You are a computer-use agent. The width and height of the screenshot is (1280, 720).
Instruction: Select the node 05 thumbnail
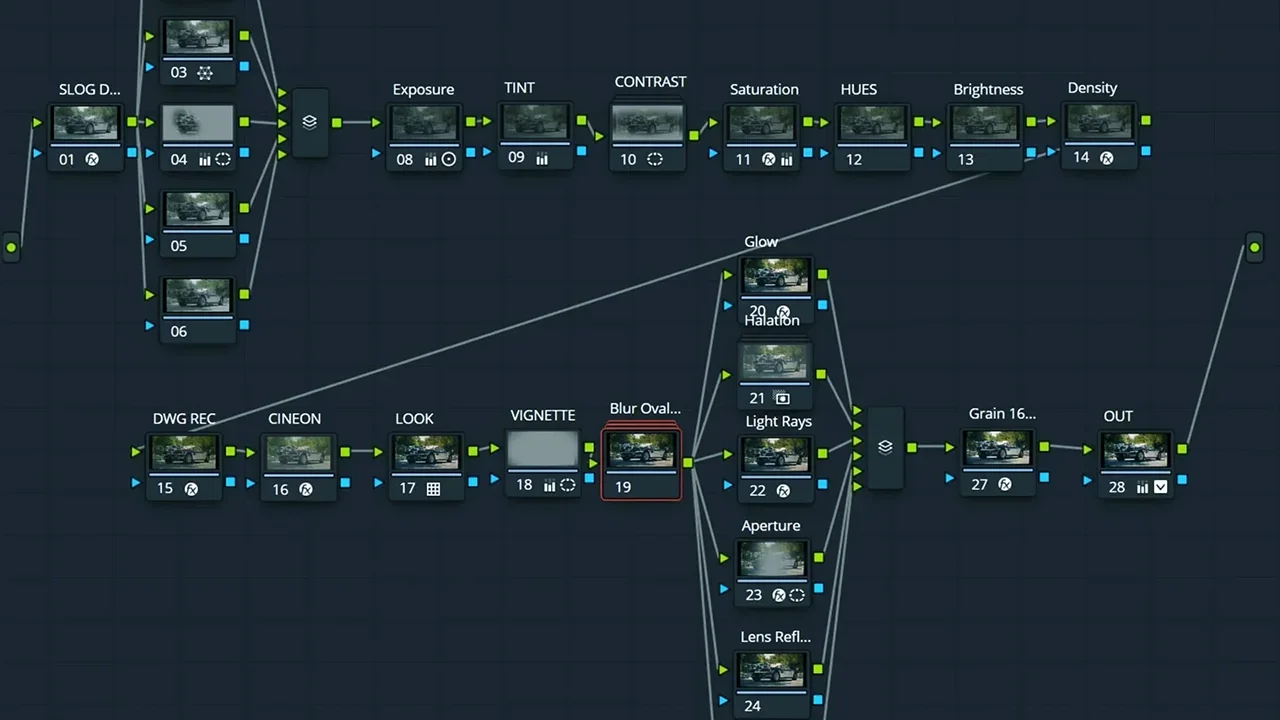point(199,209)
